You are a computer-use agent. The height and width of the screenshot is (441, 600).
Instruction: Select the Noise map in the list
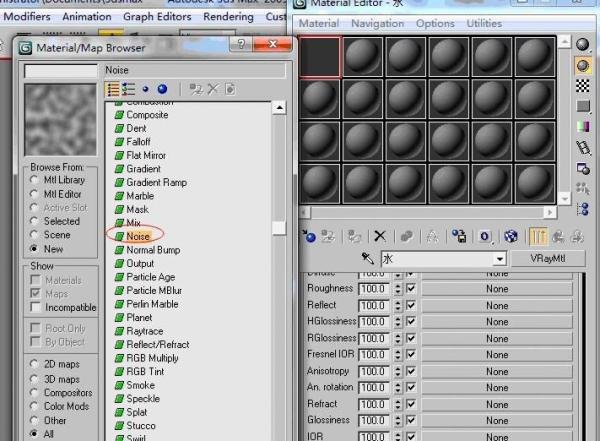tap(138, 236)
